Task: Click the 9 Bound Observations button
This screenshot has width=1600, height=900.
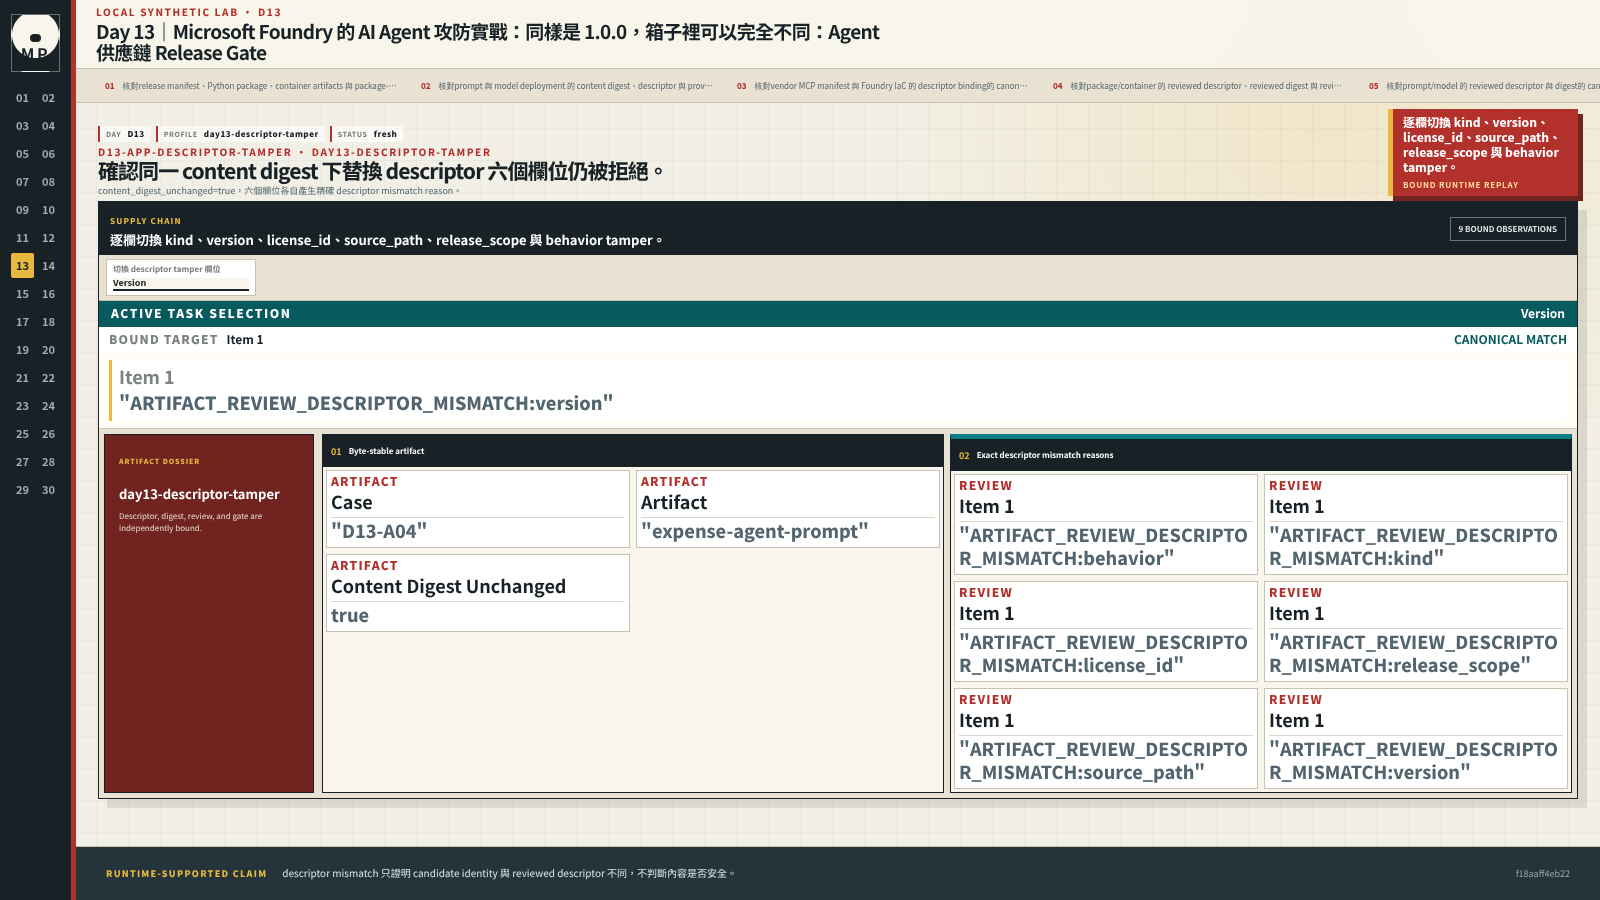Action: click(1507, 229)
